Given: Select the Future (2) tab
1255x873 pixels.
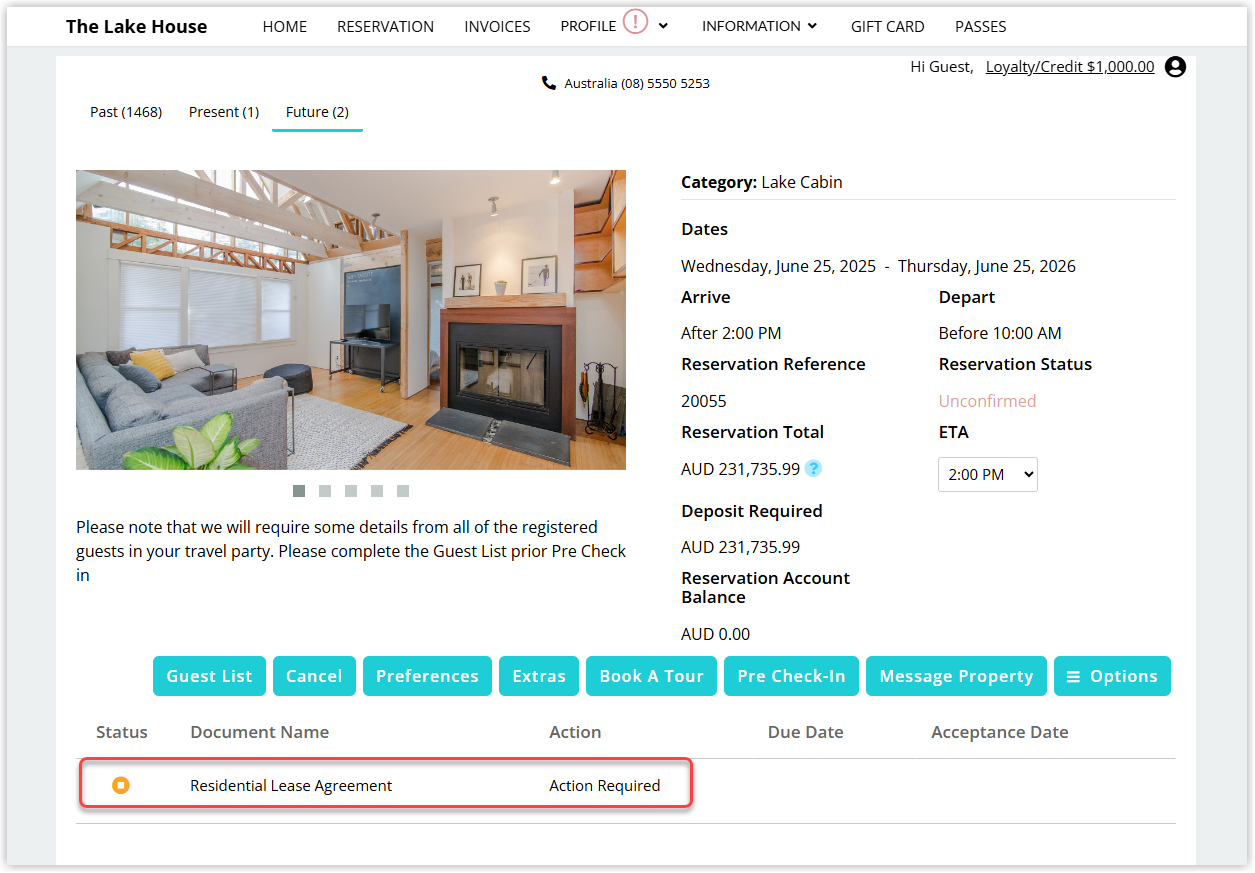Looking at the screenshot, I should click(317, 112).
